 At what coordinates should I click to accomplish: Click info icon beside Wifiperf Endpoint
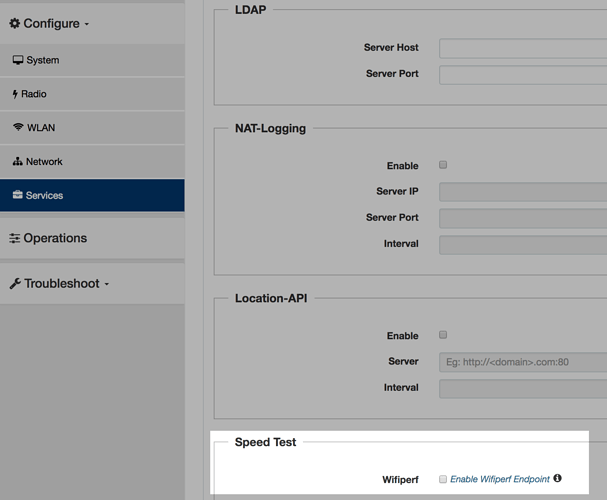tap(558, 479)
